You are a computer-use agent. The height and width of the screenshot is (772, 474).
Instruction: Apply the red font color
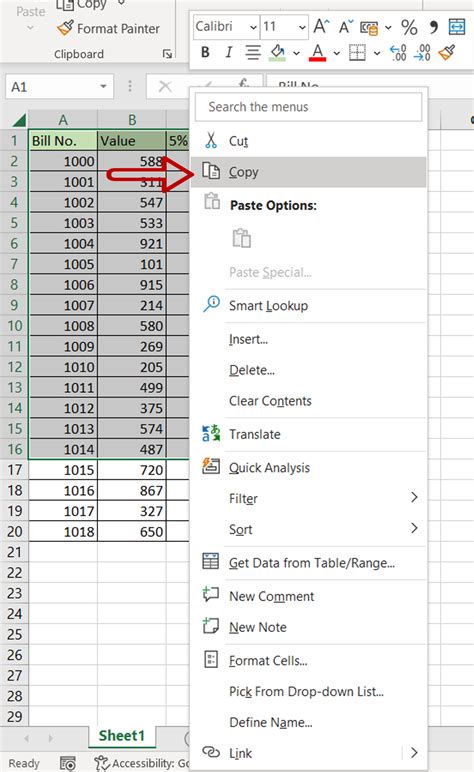coord(317,52)
